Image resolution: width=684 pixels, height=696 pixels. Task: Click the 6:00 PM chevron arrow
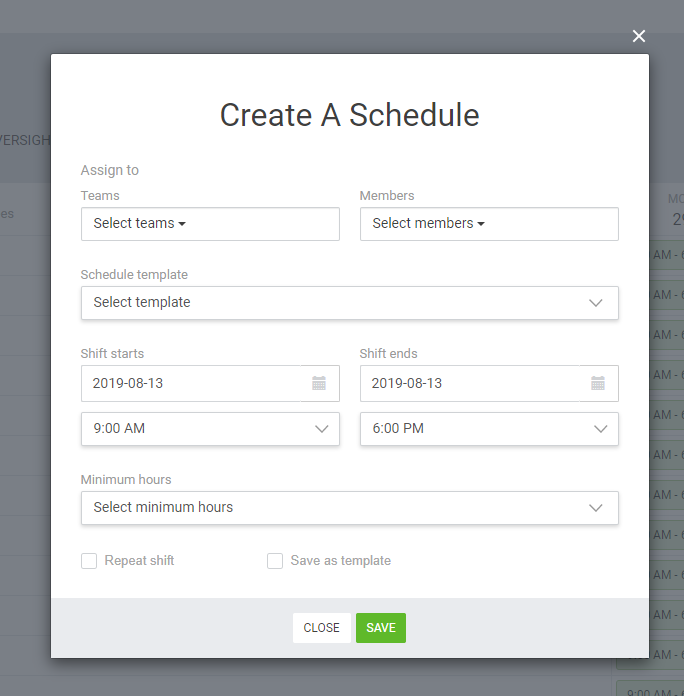(600, 429)
